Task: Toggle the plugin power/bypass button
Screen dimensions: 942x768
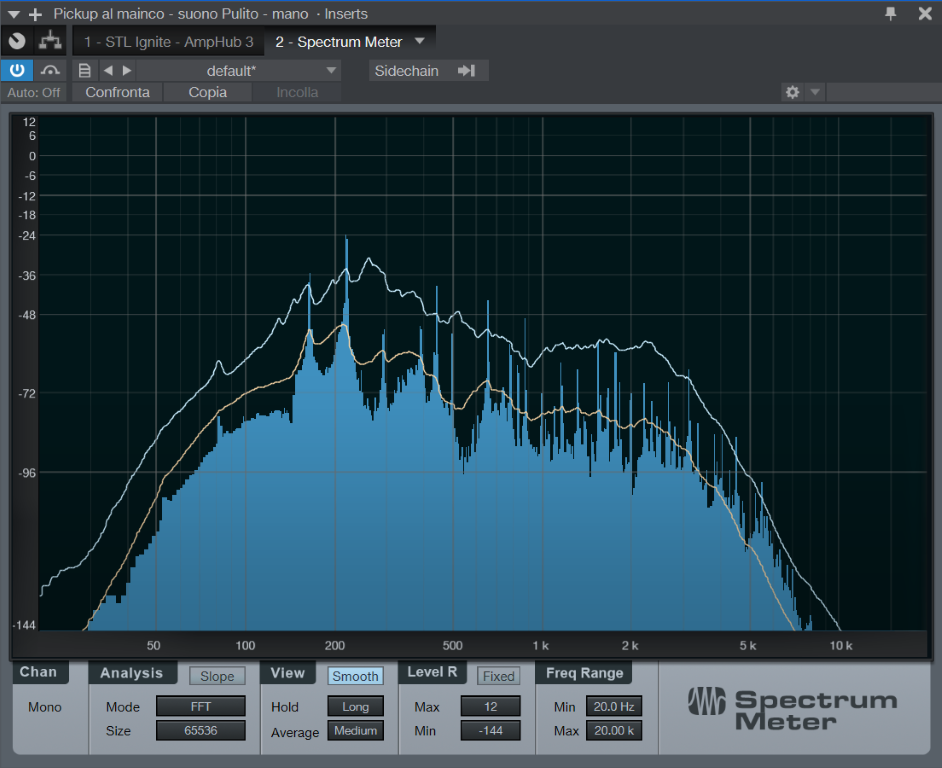Action: coord(17,70)
